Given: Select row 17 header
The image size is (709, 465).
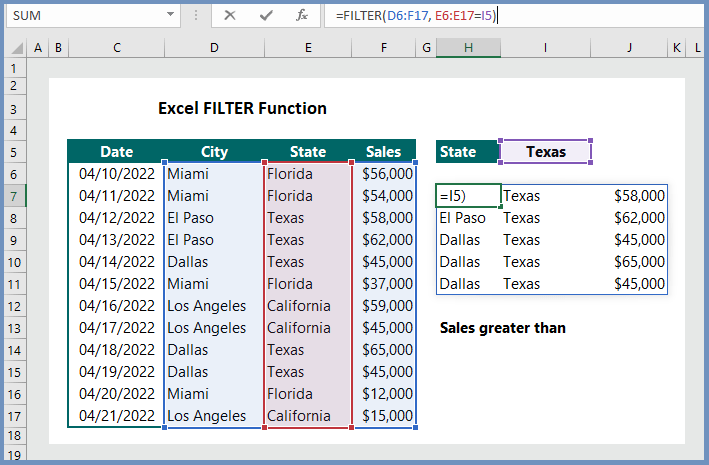Looking at the screenshot, I should [14, 416].
